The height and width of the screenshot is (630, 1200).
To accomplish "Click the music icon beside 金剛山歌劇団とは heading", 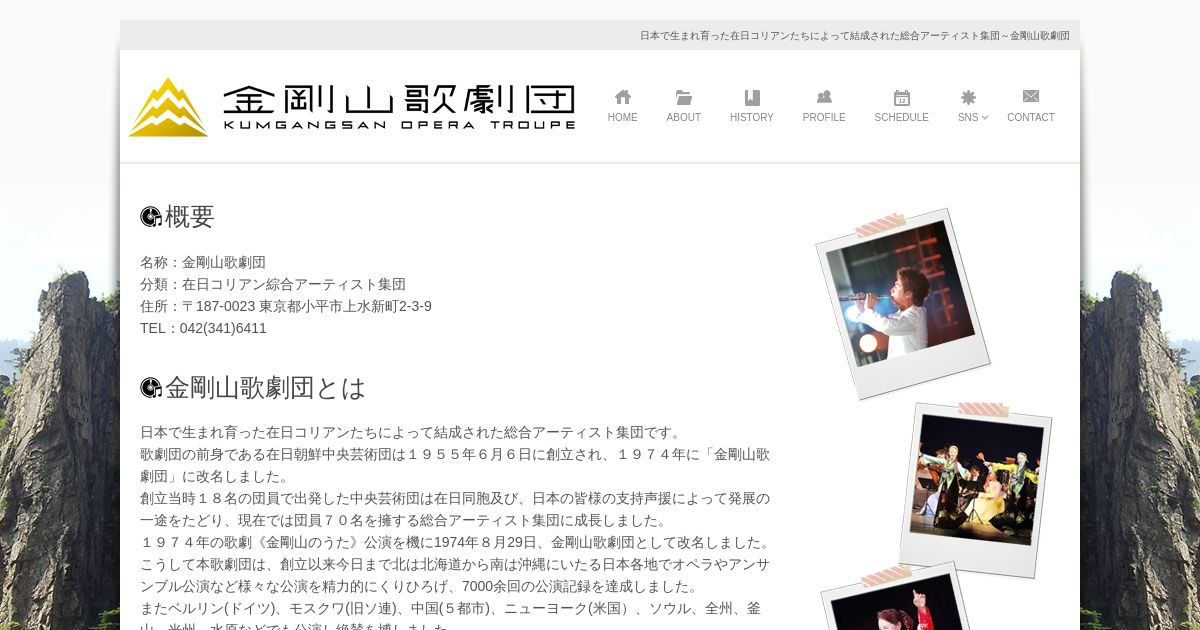I will (x=151, y=388).
